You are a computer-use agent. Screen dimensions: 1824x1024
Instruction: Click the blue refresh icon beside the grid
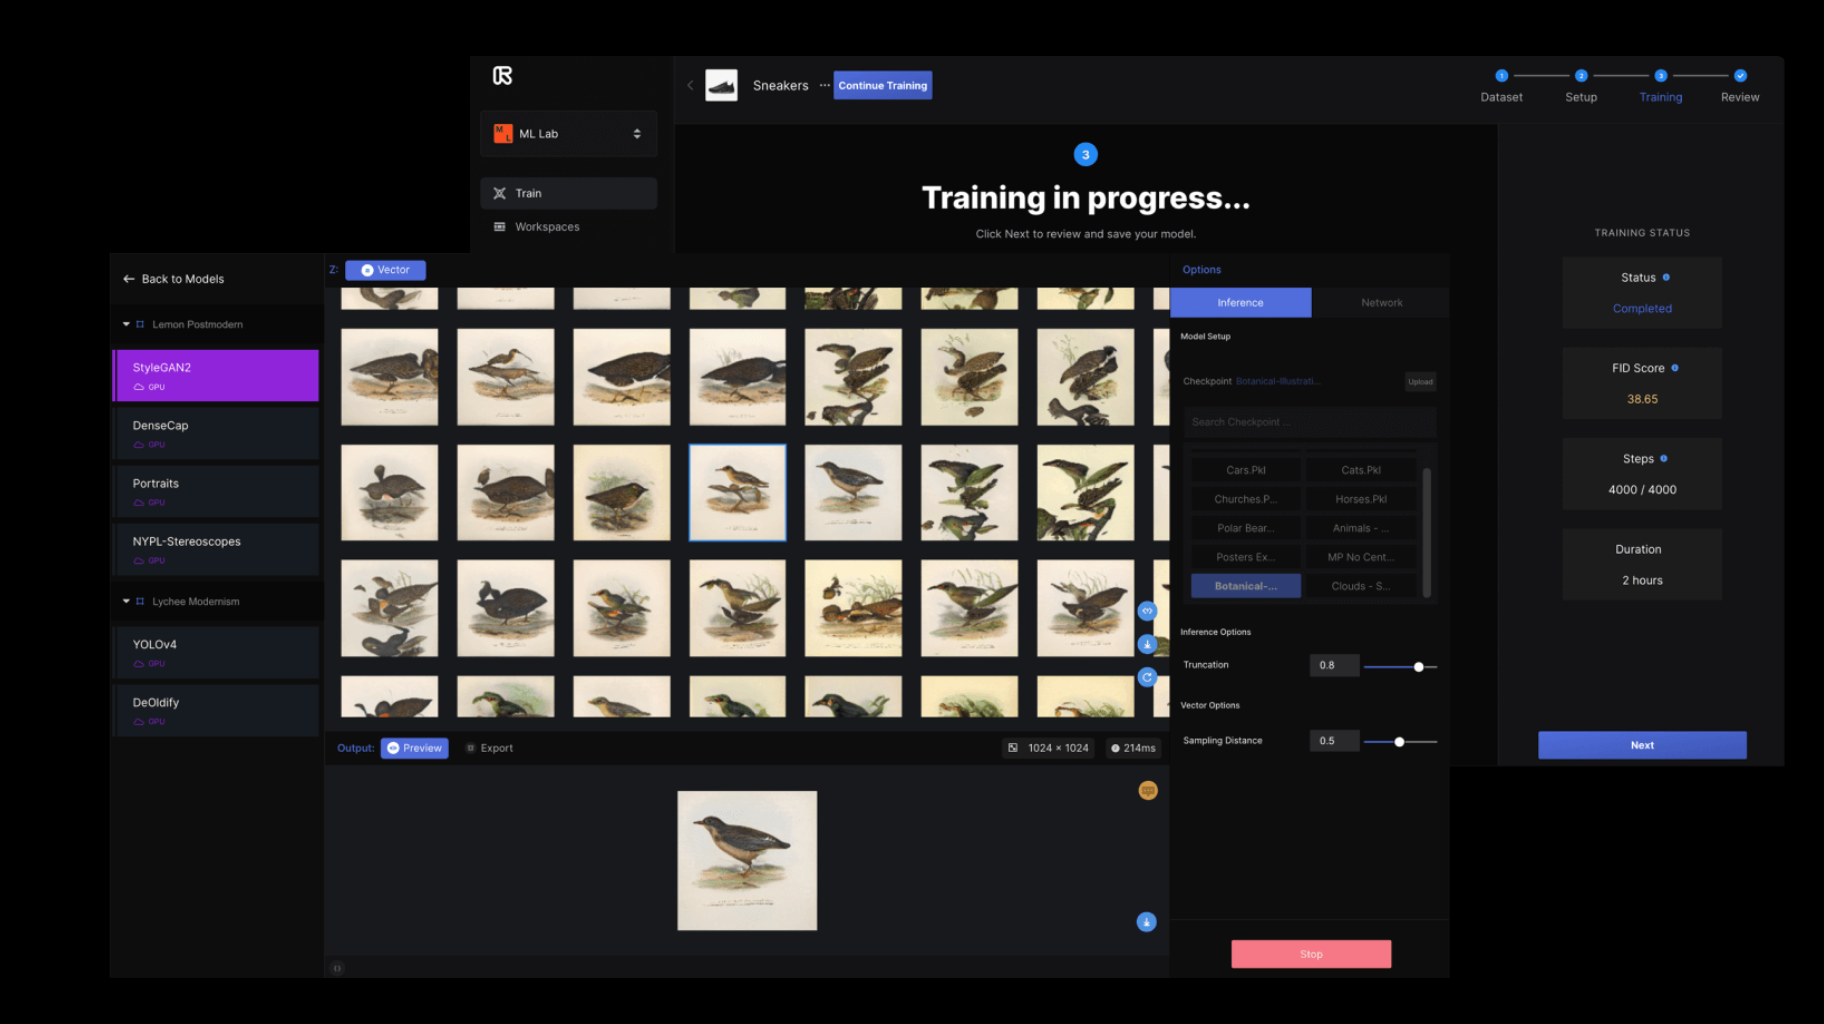click(1147, 677)
